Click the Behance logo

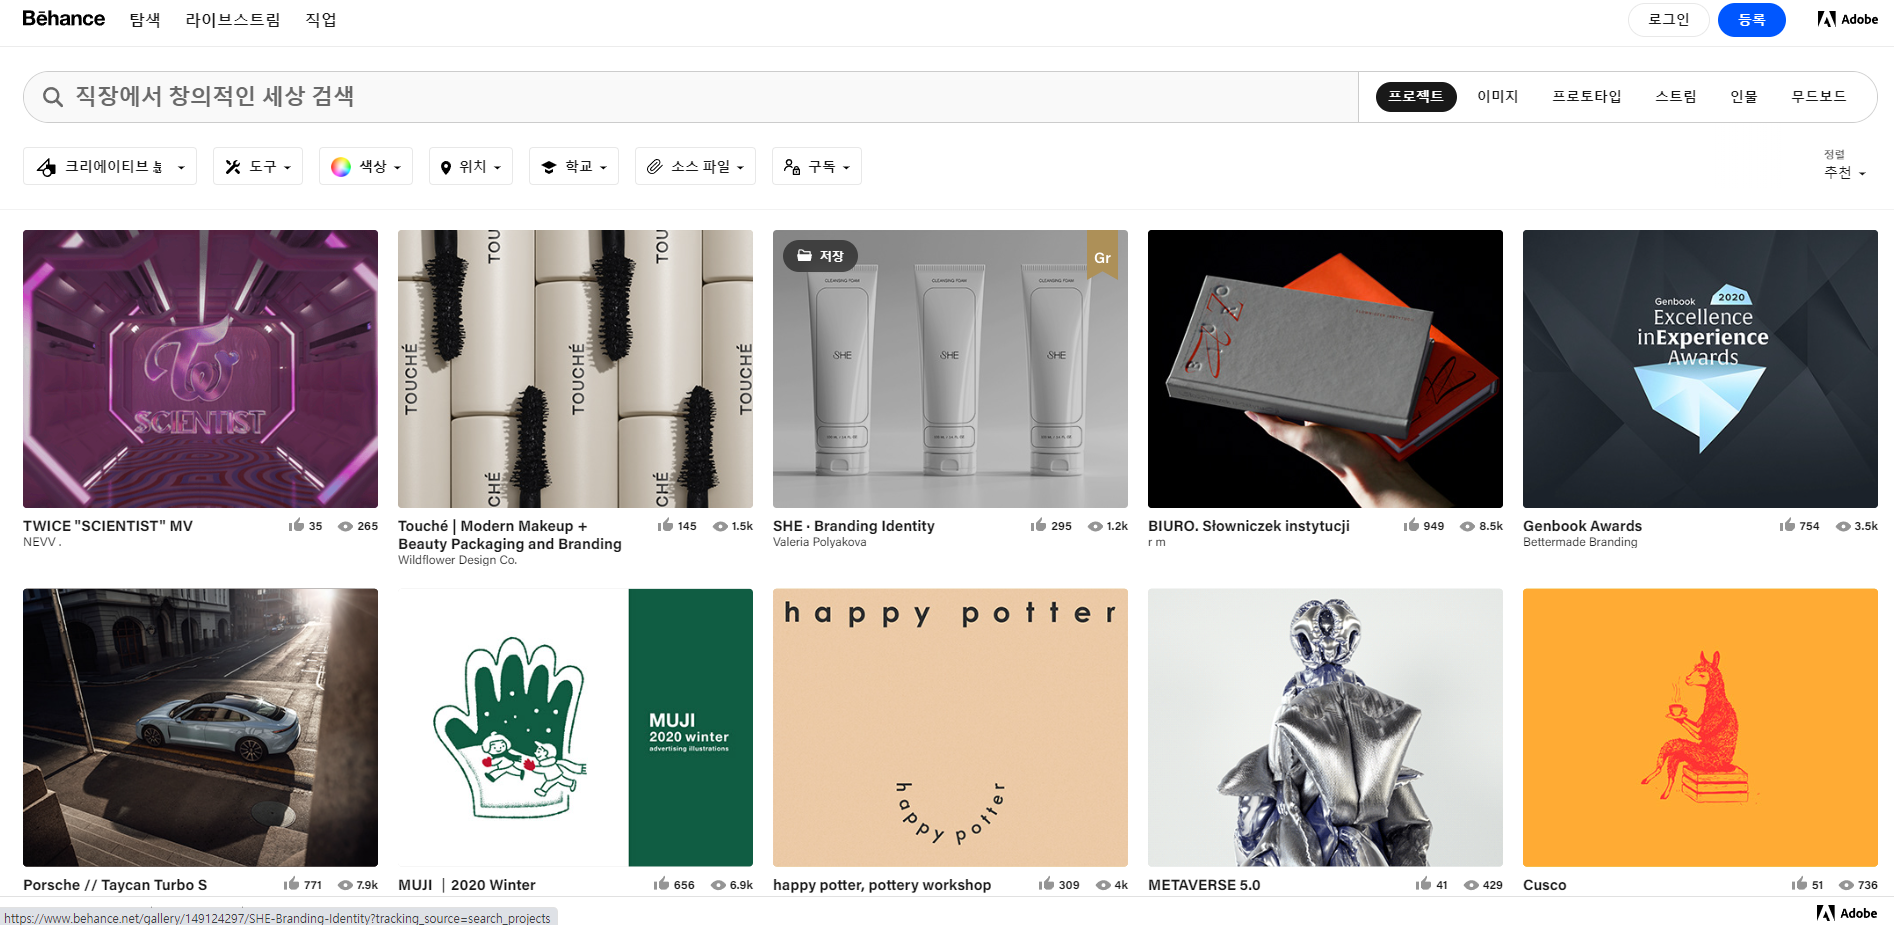click(x=63, y=19)
